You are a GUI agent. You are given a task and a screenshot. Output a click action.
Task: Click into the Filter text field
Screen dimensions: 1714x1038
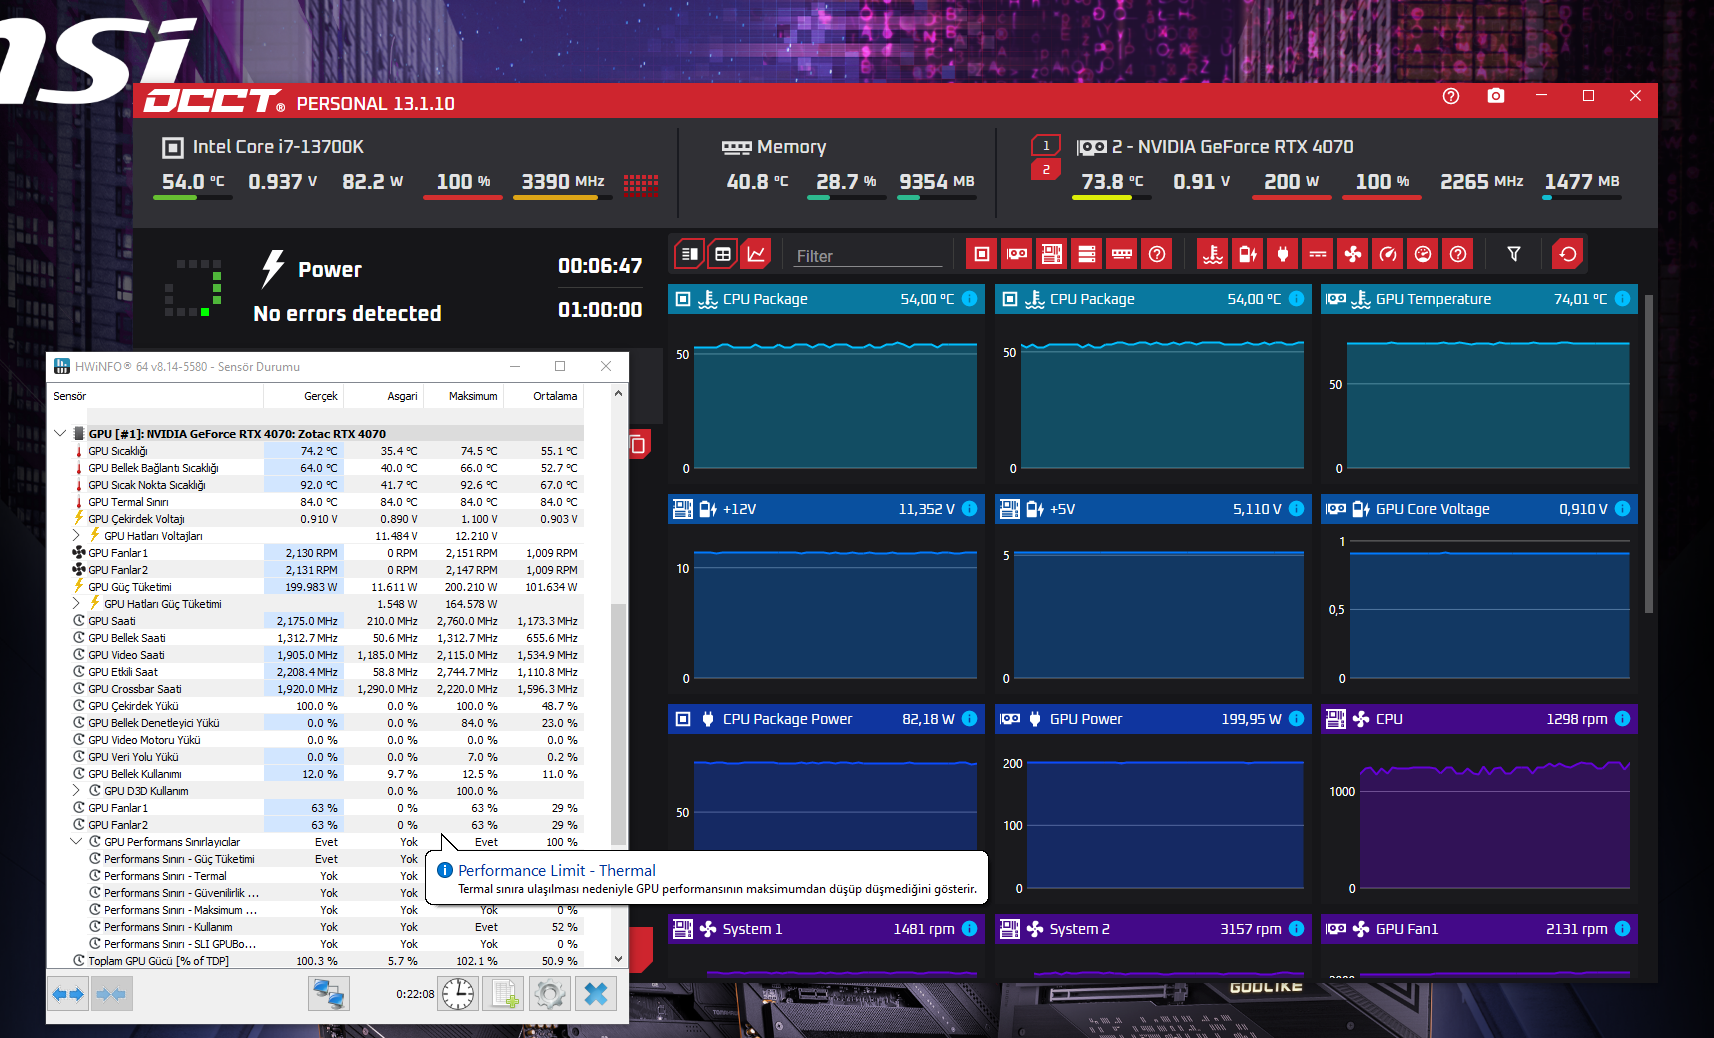(x=868, y=256)
